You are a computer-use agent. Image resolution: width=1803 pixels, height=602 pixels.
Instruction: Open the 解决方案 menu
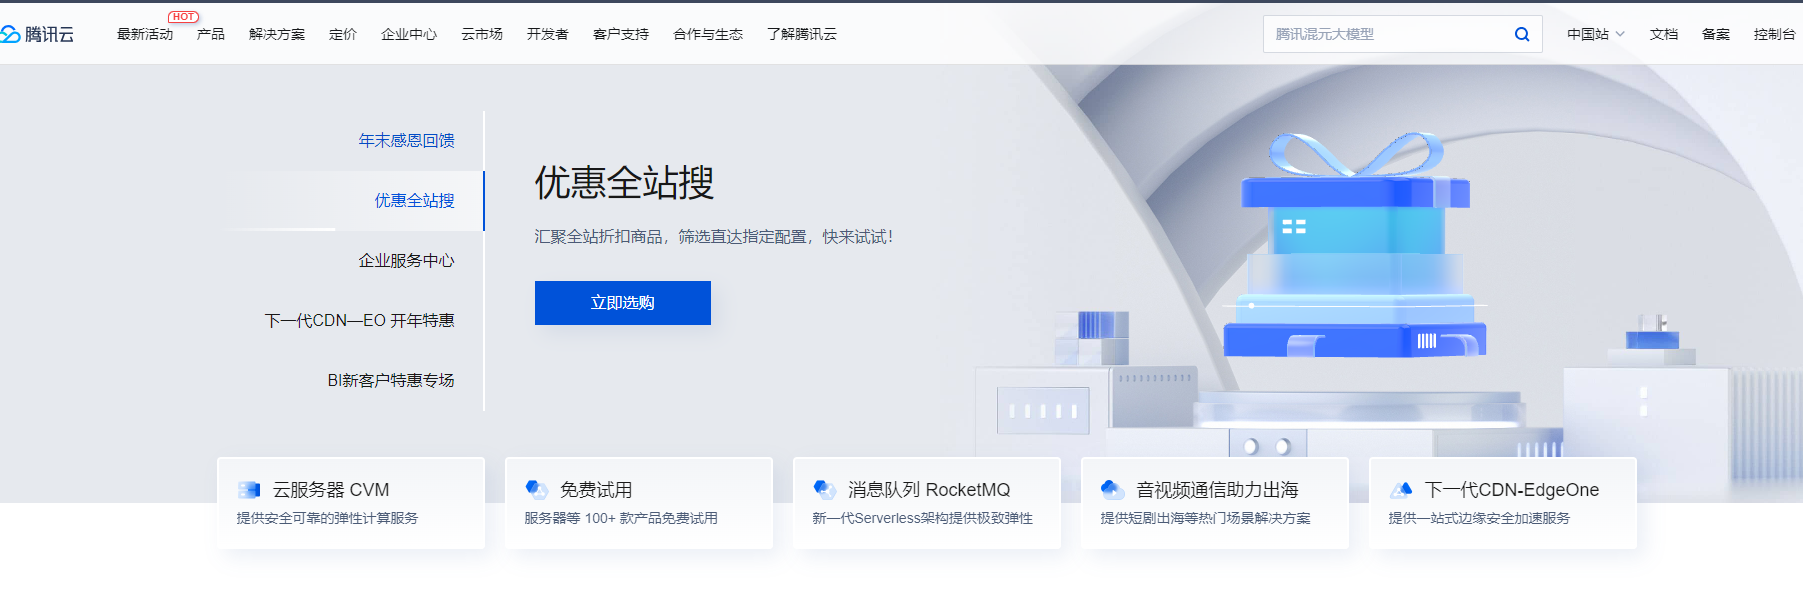[x=277, y=34]
